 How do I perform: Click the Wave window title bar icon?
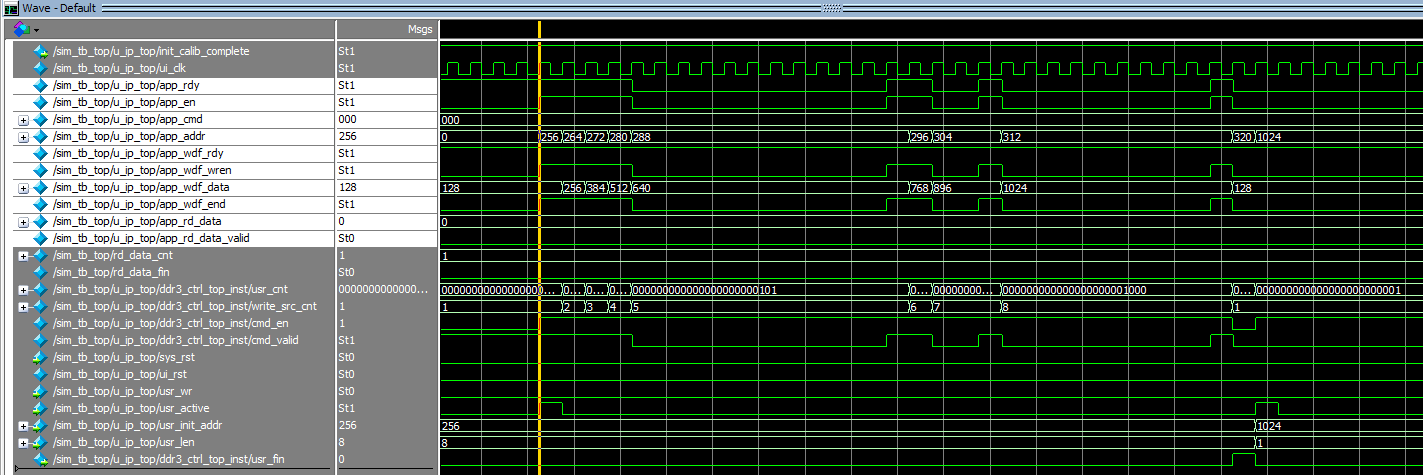click(x=10, y=7)
